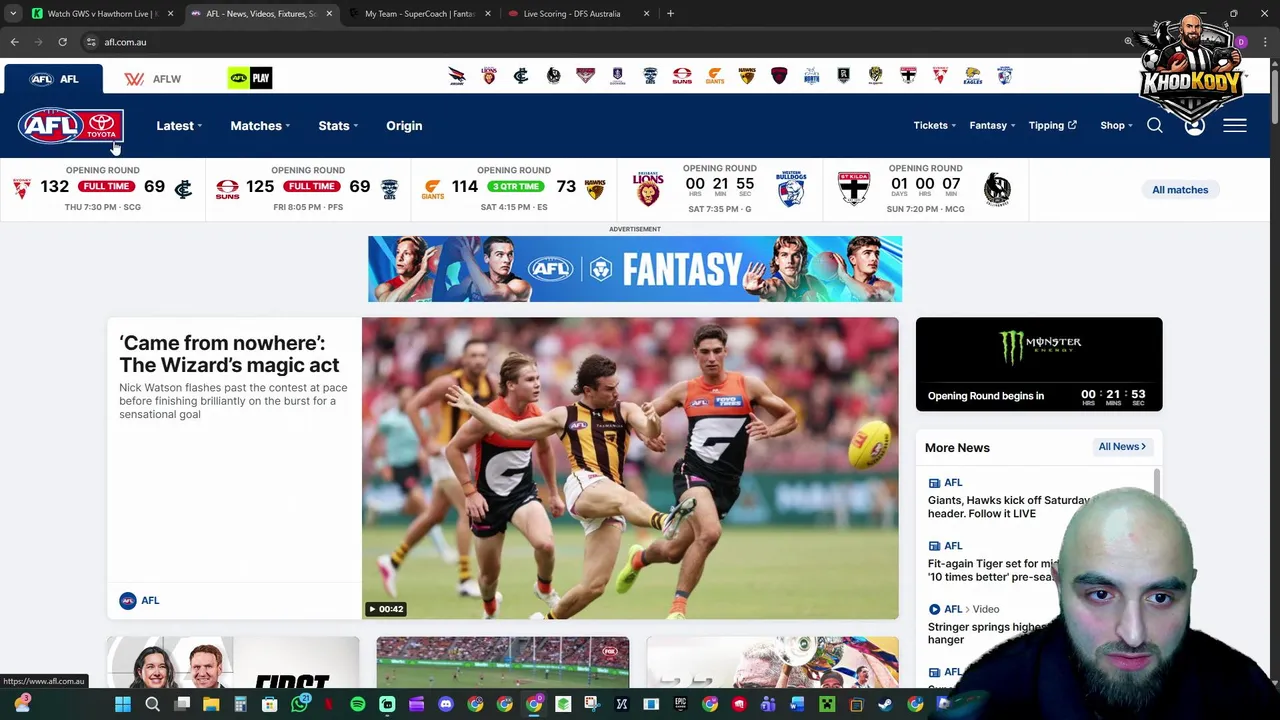Viewport: 1280px width, 720px height.
Task: Open Giants, Hawks kick off Saturday story
Action: pos(1010,507)
